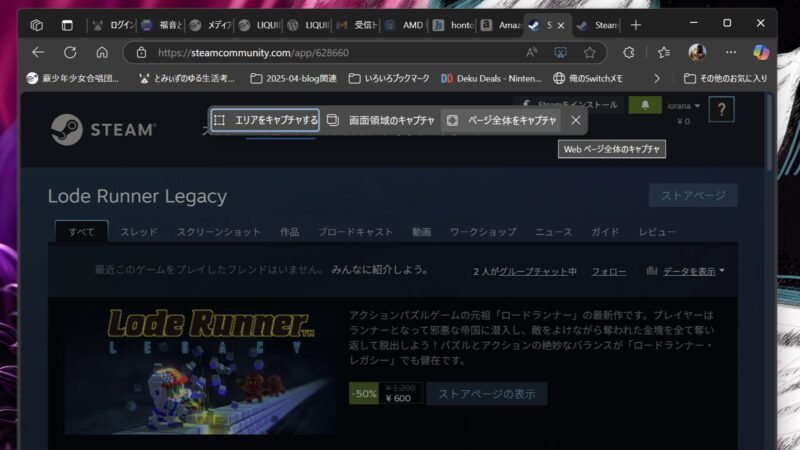This screenshot has width=800, height=450.
Task: Open the 俺のSwitchメモ bookmark
Action: (588, 78)
